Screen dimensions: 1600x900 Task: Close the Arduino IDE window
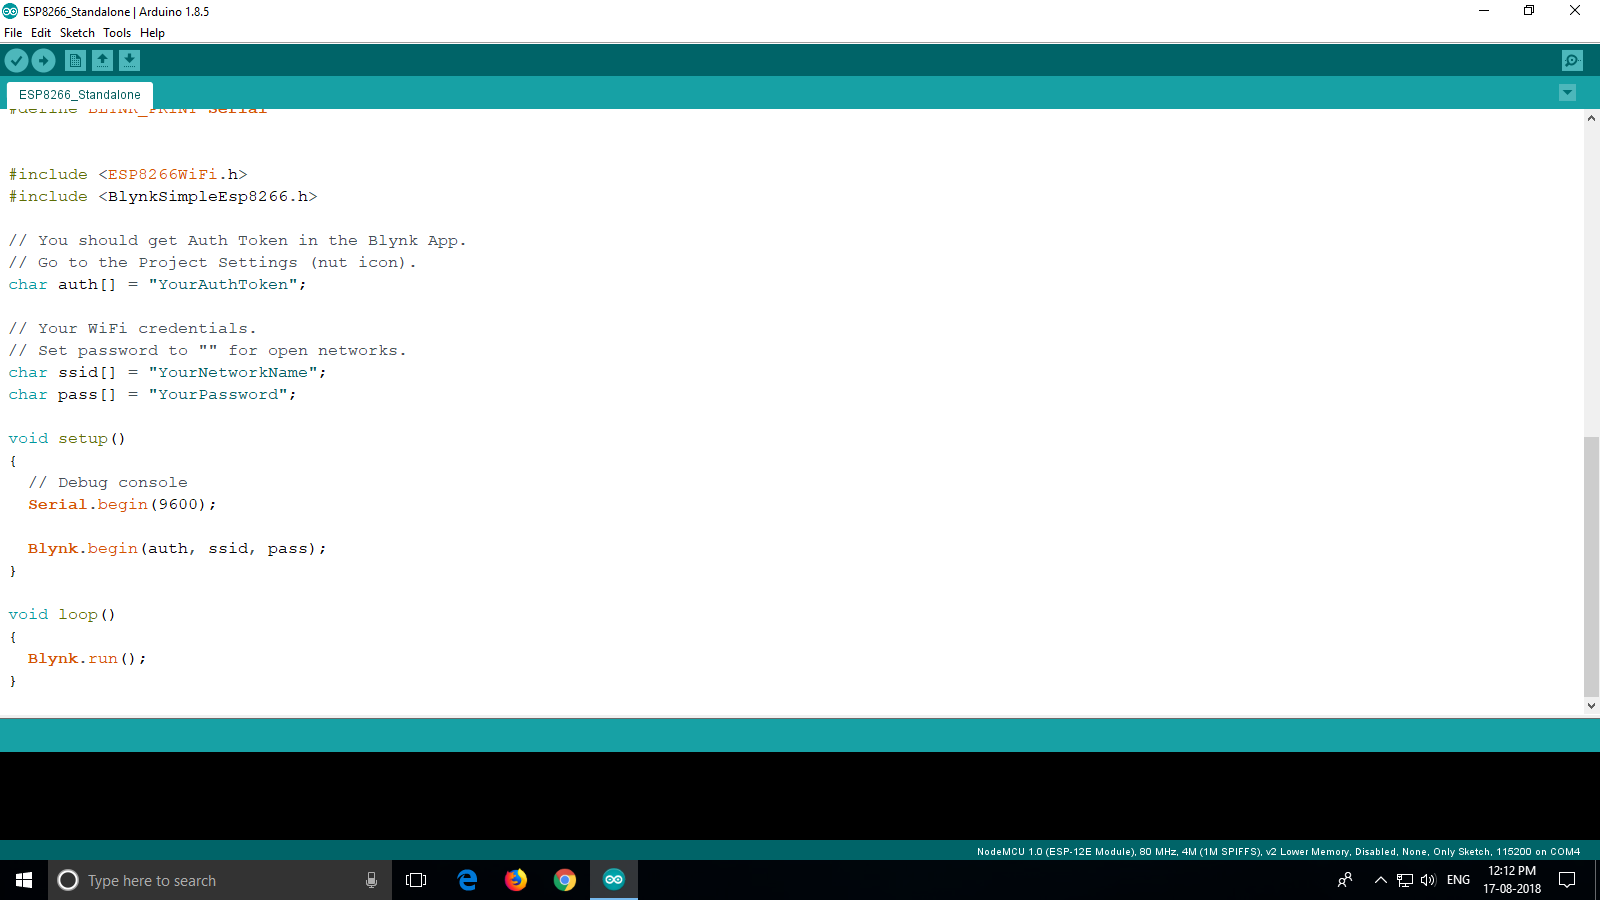(x=1575, y=11)
